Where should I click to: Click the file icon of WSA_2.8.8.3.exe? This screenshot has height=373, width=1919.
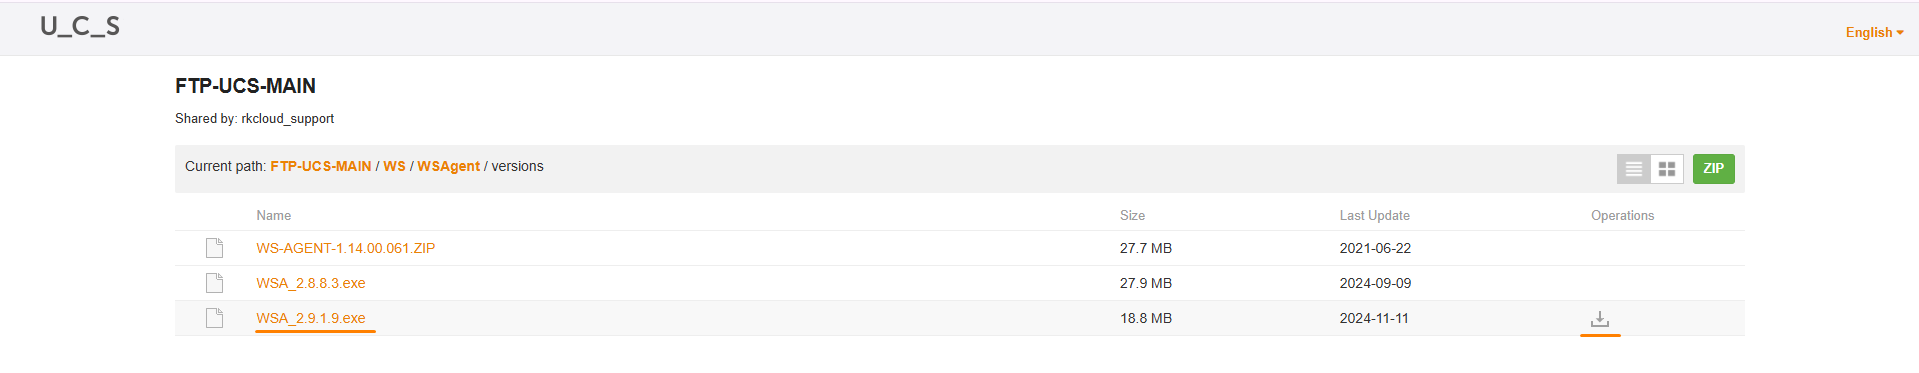[214, 283]
